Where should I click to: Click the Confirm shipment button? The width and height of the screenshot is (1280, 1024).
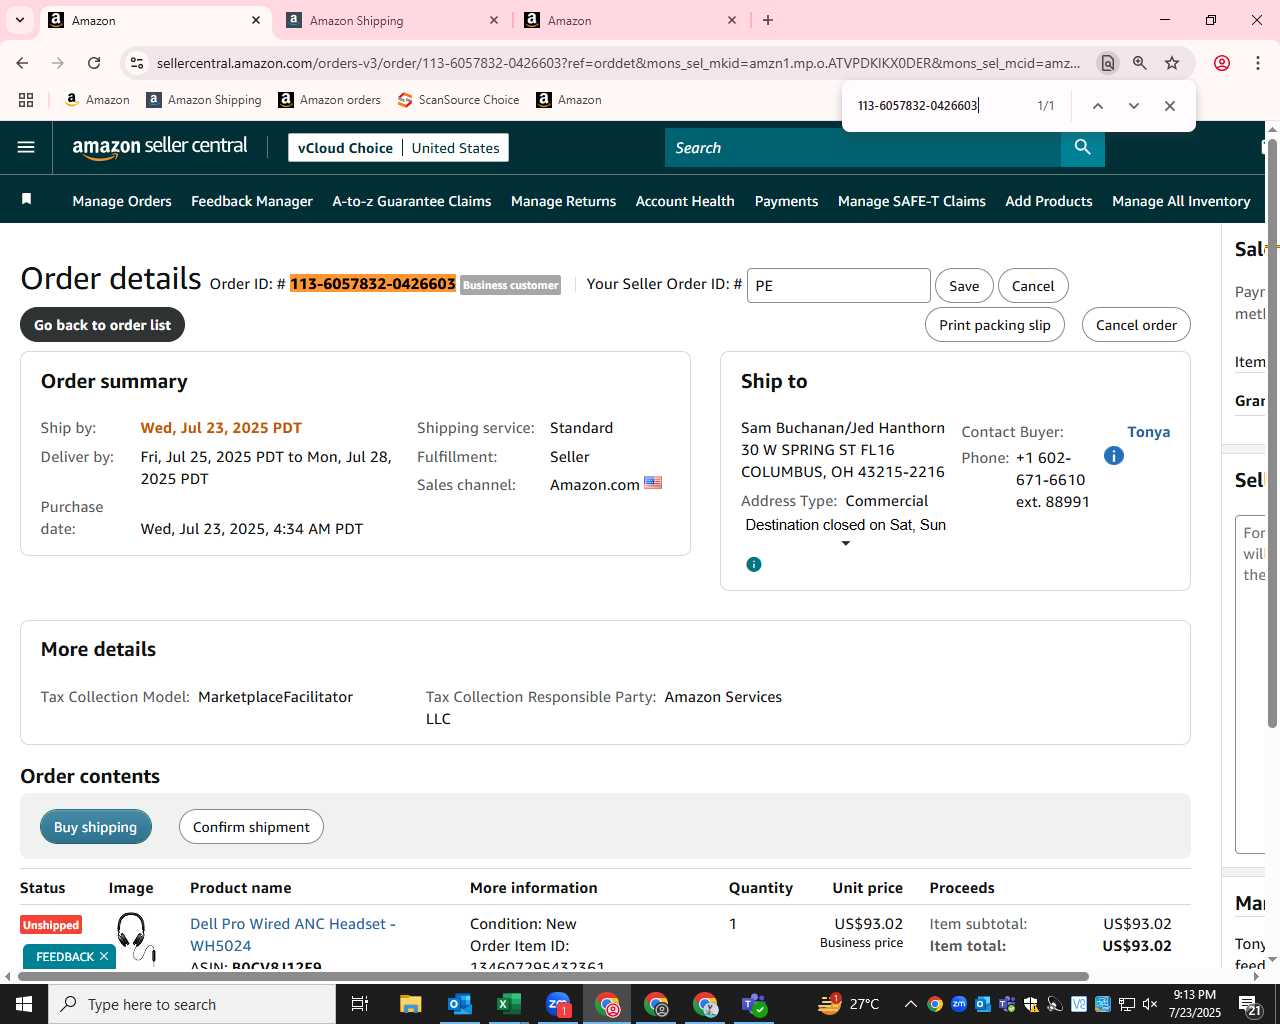(x=251, y=827)
